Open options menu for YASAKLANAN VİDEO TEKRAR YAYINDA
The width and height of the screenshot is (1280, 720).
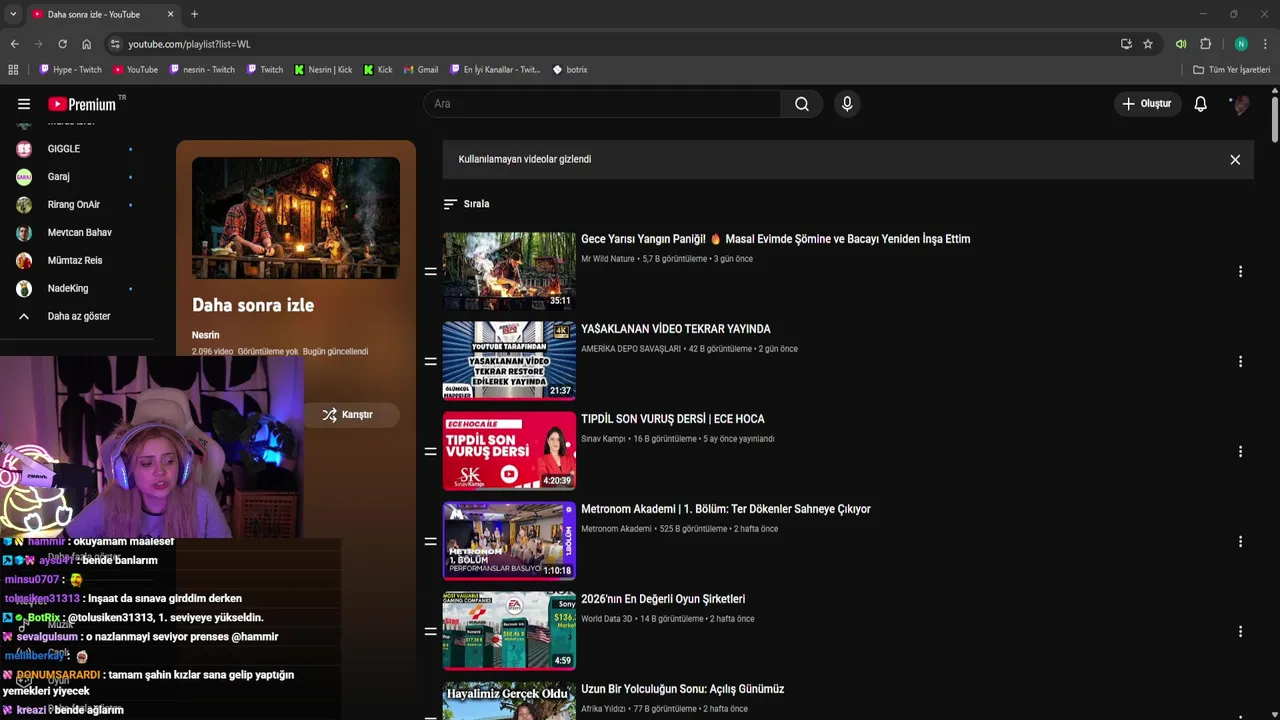1240,361
